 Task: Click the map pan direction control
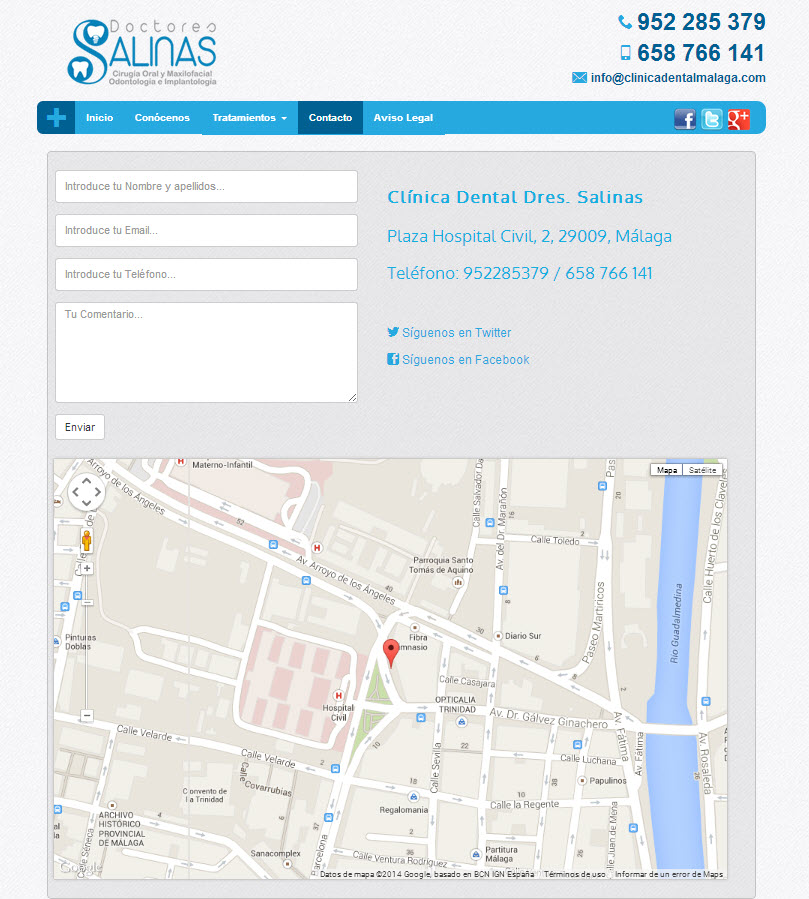(x=87, y=491)
